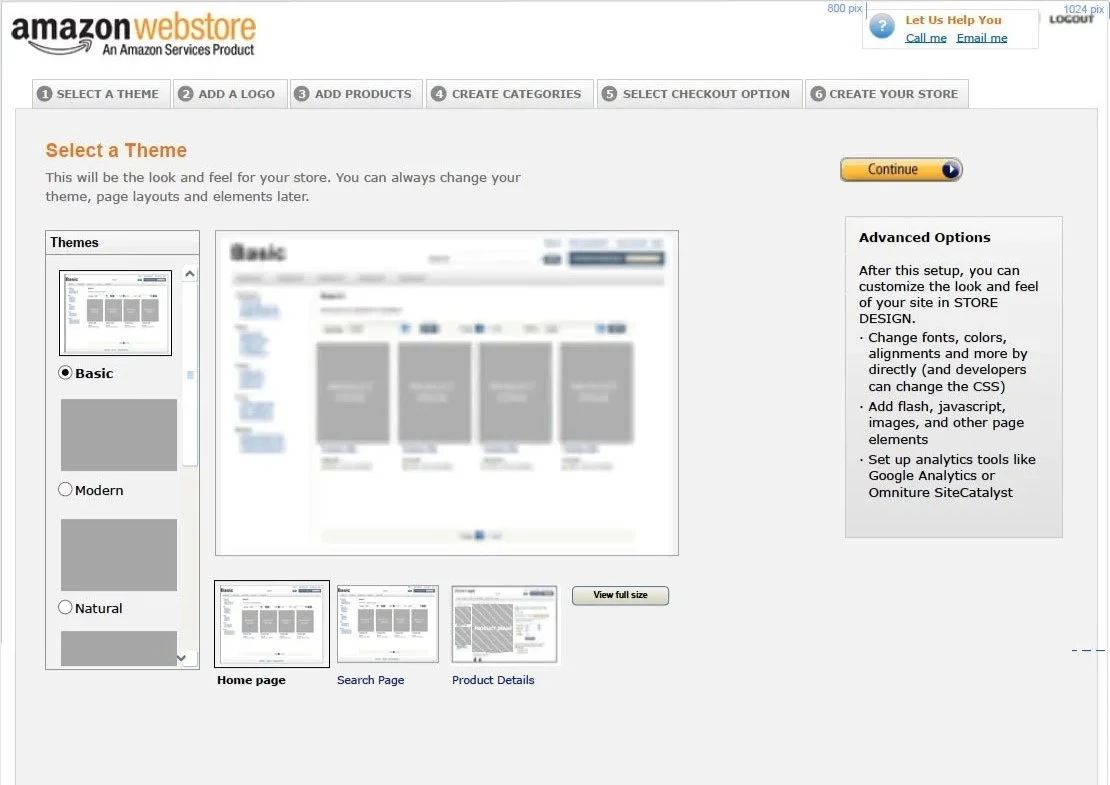The height and width of the screenshot is (785, 1110).
Task: Click the View full size button
Action: coord(620,595)
